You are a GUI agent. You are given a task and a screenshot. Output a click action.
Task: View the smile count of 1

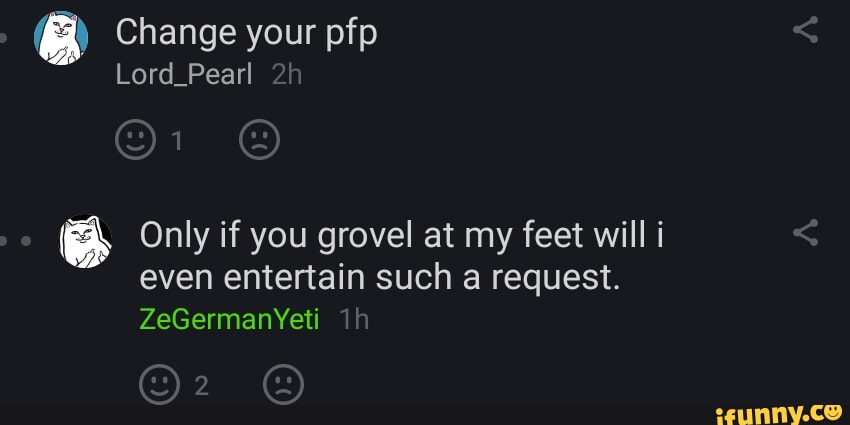coord(177,142)
